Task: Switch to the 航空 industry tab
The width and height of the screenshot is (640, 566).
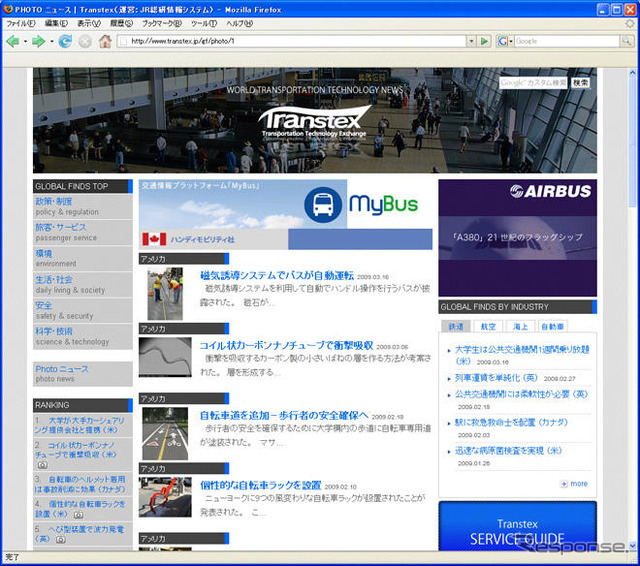Action: [488, 326]
